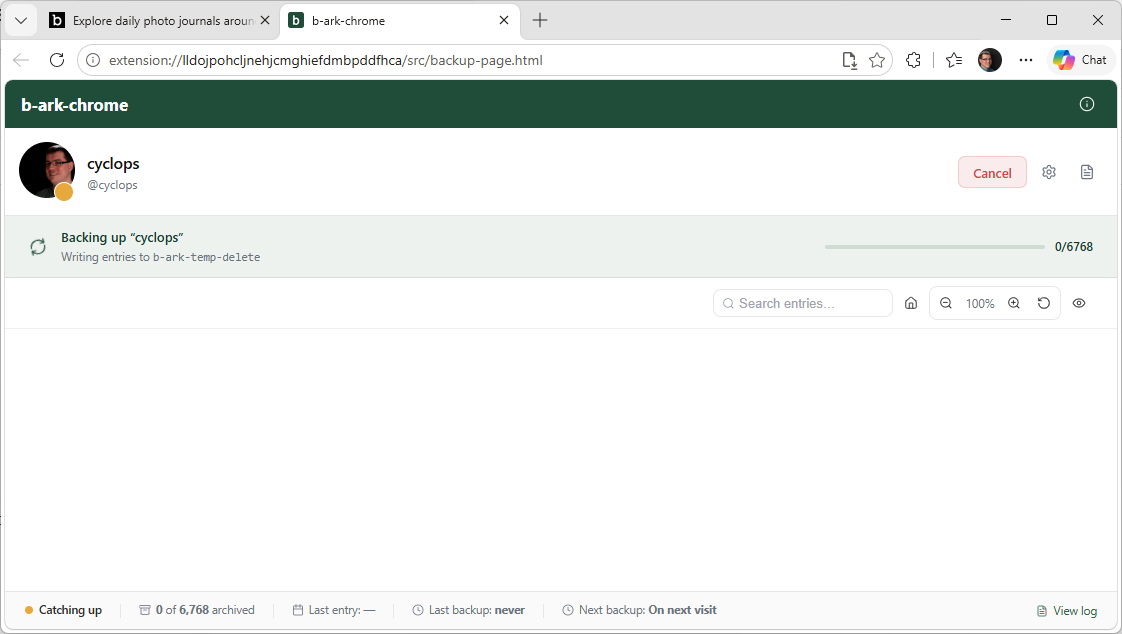Viewport: 1122px width, 634px height.
Task: Click the Catching up status
Action: (64, 610)
